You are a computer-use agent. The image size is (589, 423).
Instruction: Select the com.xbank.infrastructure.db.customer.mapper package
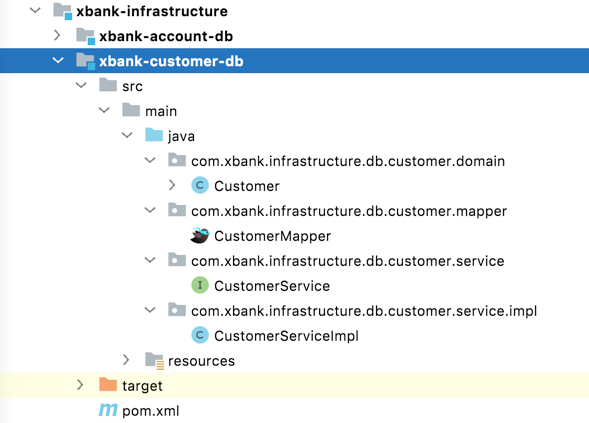click(349, 211)
